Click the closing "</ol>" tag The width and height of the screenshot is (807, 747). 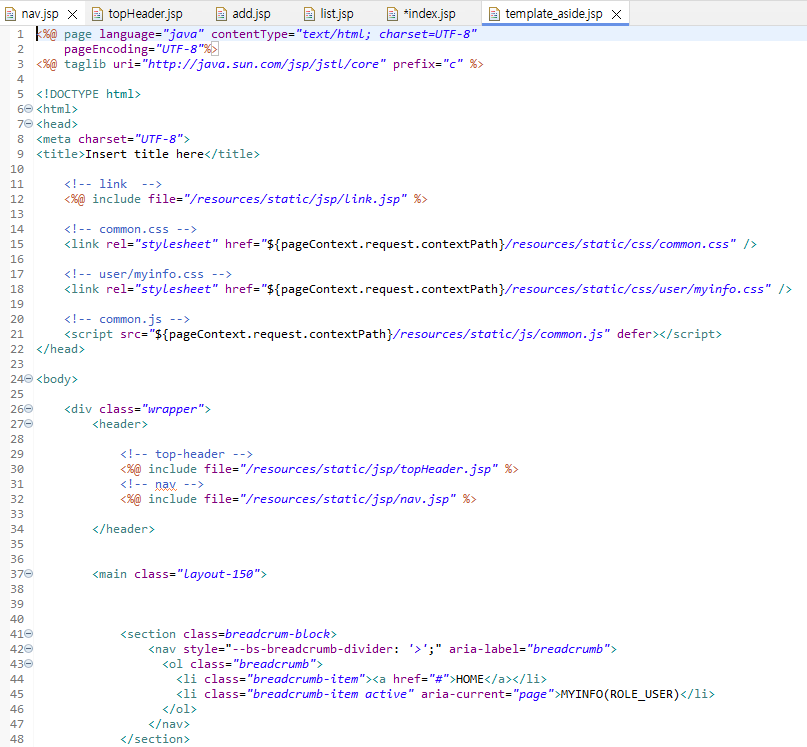pyautogui.click(x=180, y=709)
